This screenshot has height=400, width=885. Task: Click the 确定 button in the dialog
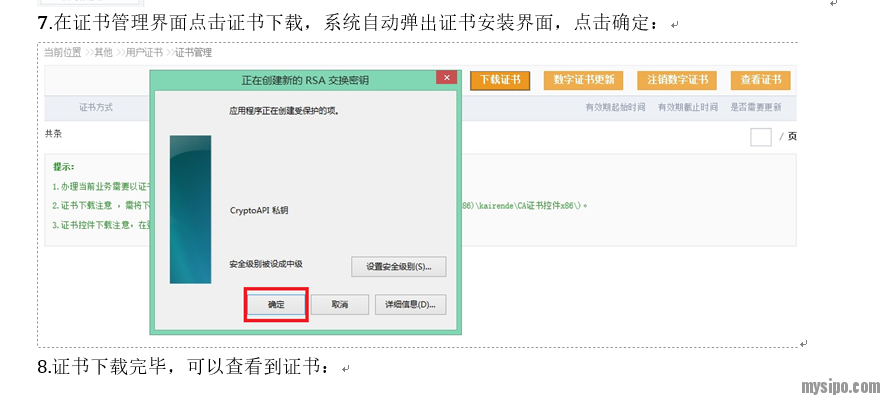(x=276, y=304)
